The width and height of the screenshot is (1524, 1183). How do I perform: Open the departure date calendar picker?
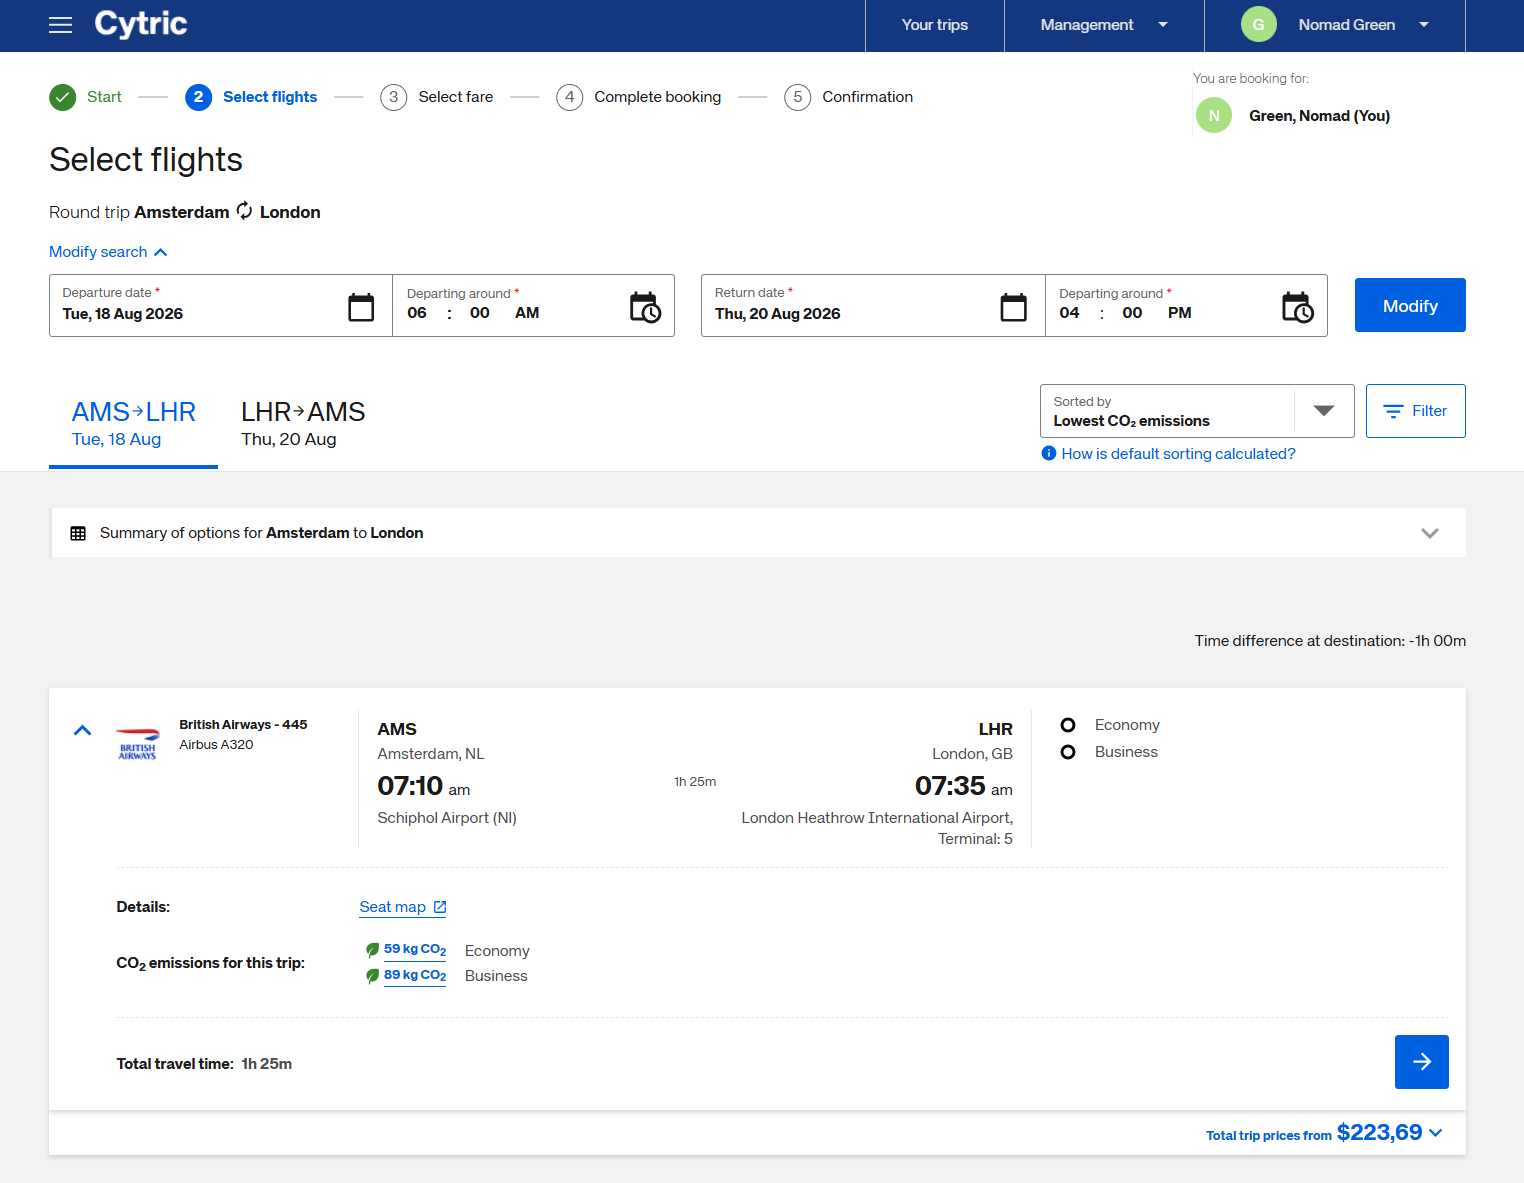click(361, 307)
